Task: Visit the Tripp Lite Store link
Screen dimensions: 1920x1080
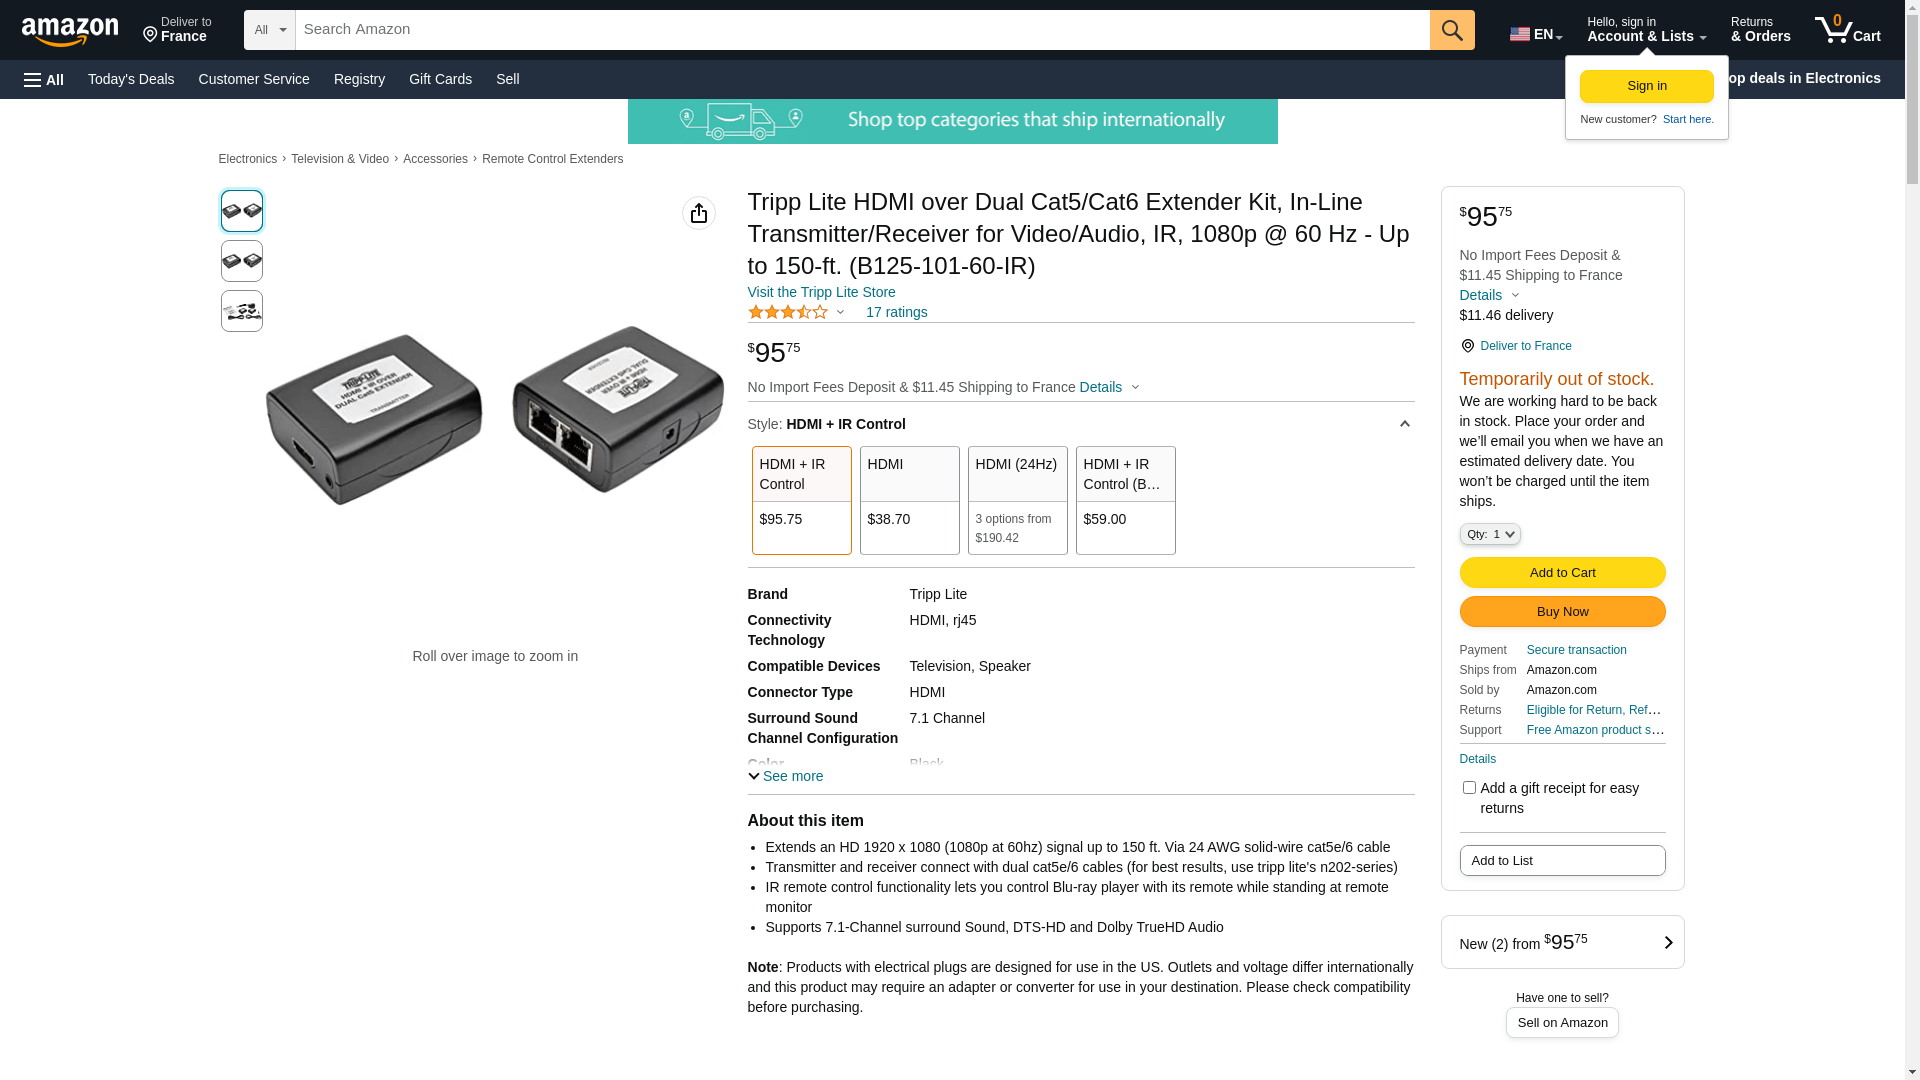Action: 821,292
